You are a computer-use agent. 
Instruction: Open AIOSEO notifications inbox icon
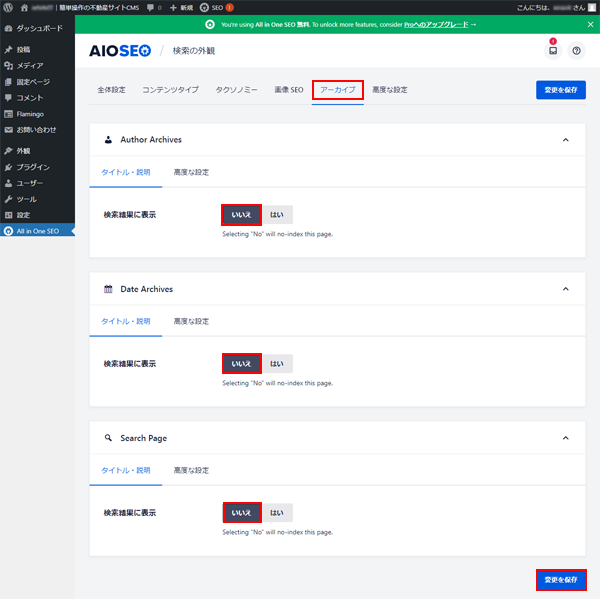click(x=553, y=51)
